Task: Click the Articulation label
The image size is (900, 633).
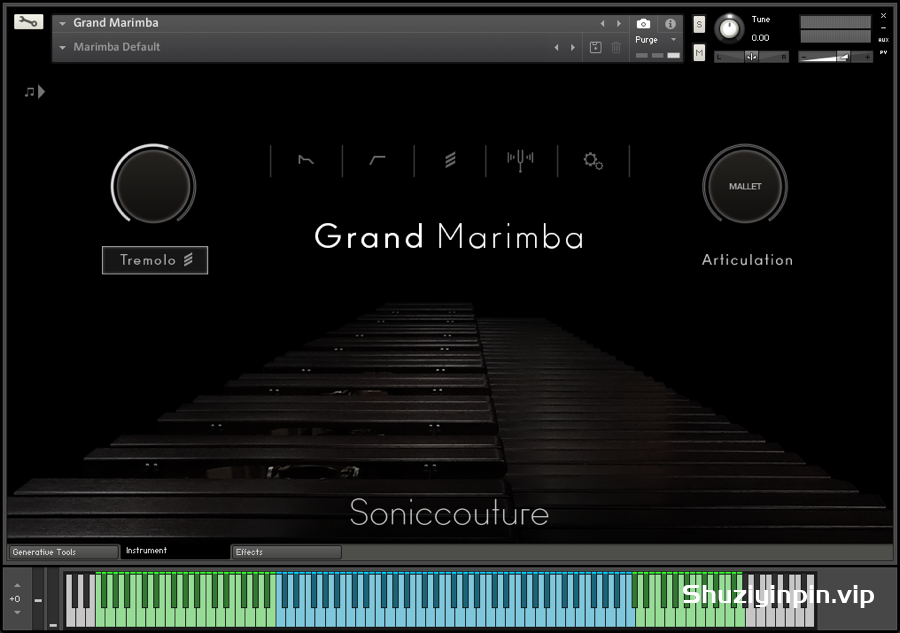Action: pos(747,260)
